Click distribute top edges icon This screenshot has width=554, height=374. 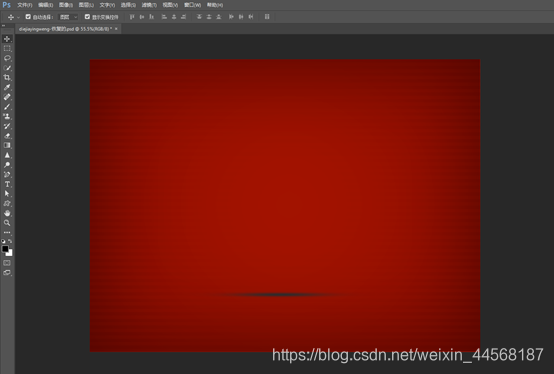(199, 17)
